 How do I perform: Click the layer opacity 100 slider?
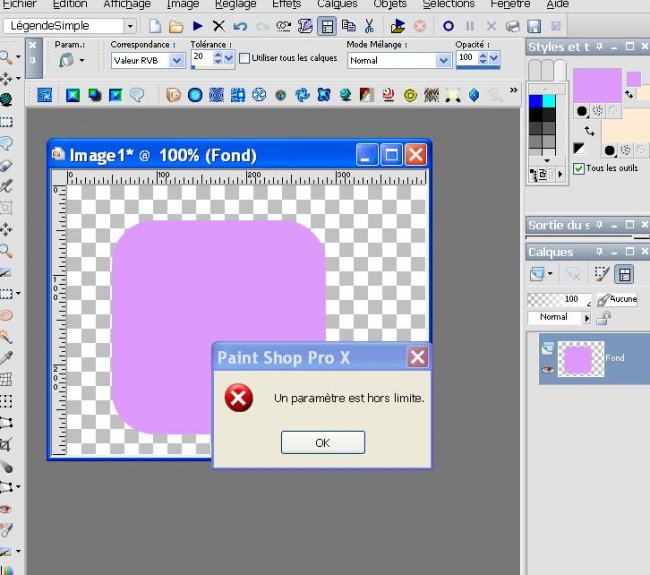(x=559, y=299)
